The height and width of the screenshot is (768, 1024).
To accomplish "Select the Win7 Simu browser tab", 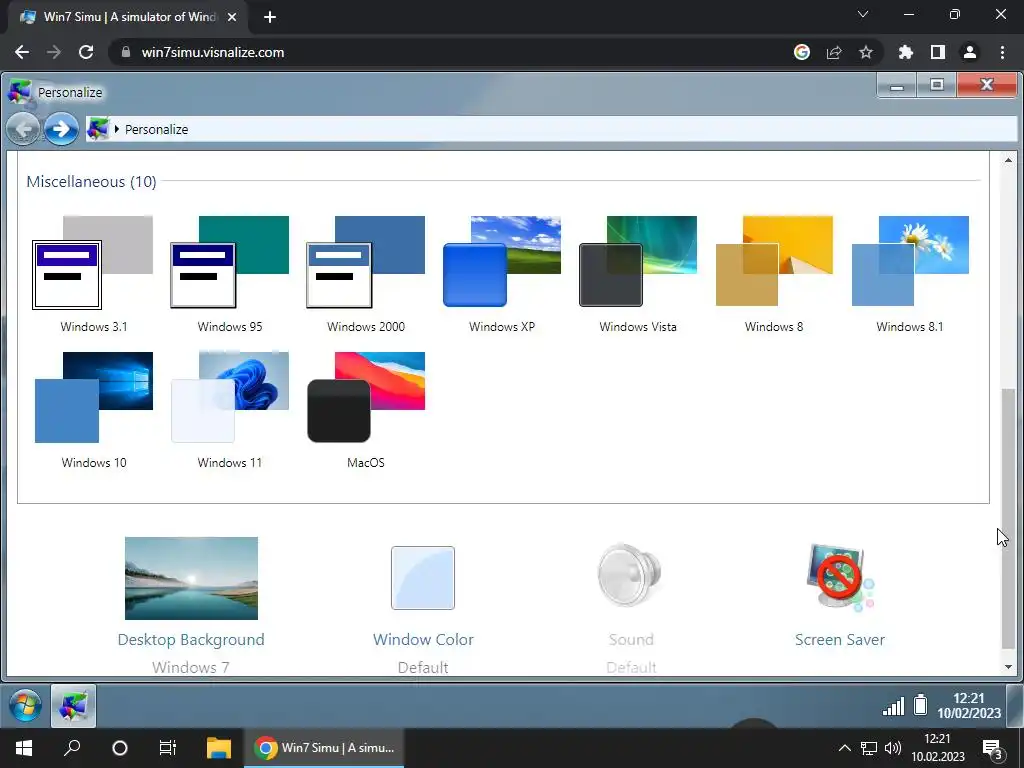I will coord(127,17).
